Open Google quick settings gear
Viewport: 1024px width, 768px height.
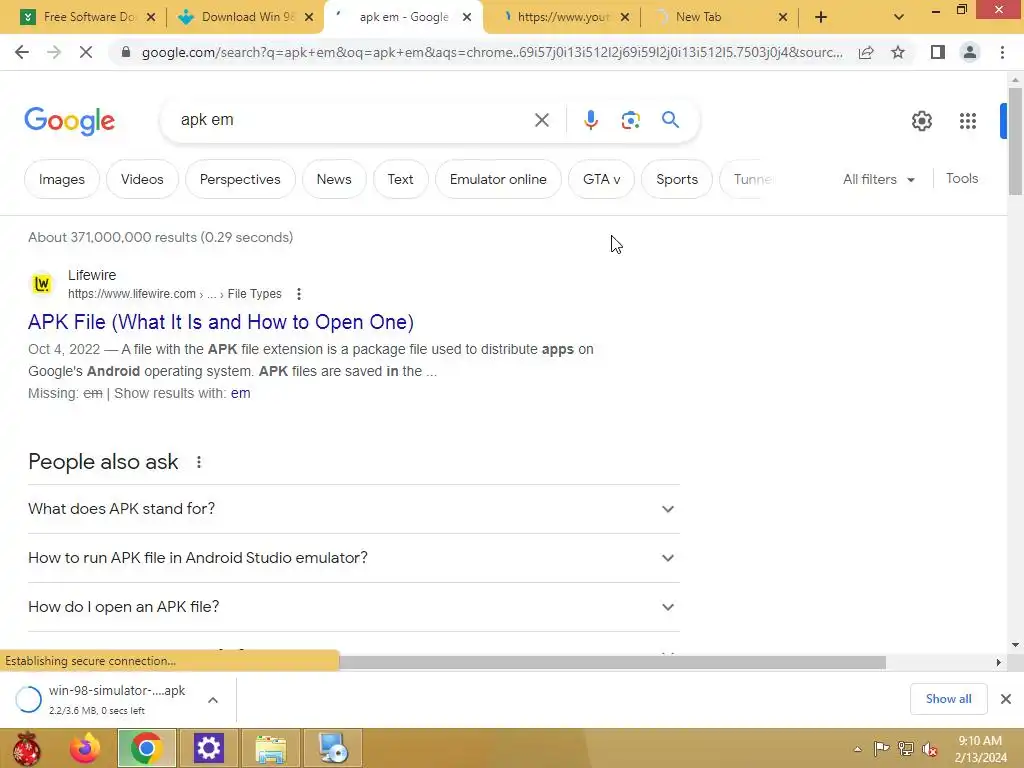coord(921,121)
